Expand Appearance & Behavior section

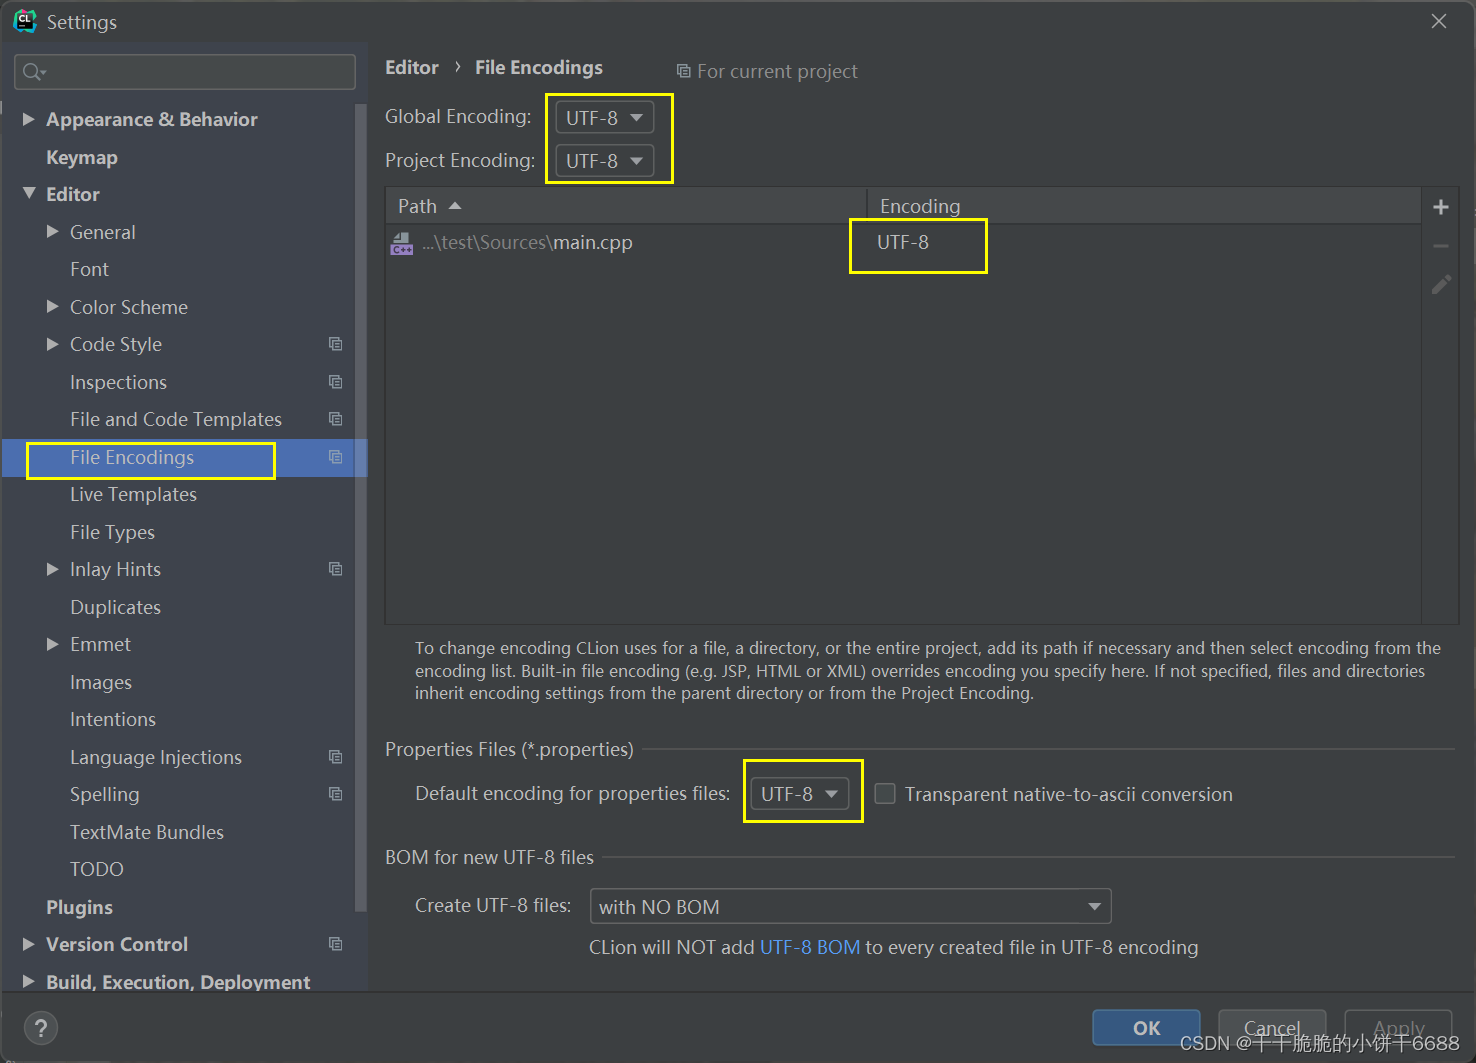point(28,119)
